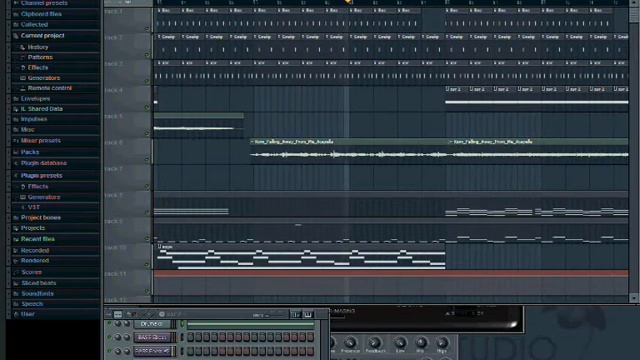Open step graph editor icon in channel rack

[x=296, y=314]
